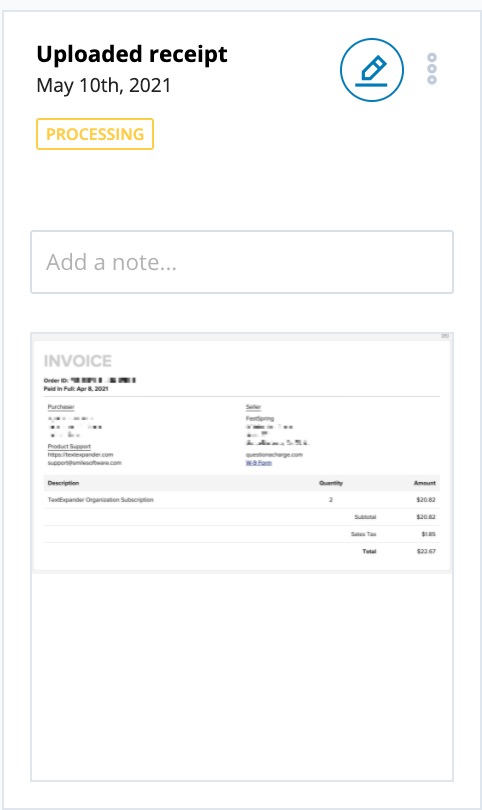Image resolution: width=482 pixels, height=810 pixels.
Task: Click the $22.67 total amount
Action: click(x=426, y=552)
